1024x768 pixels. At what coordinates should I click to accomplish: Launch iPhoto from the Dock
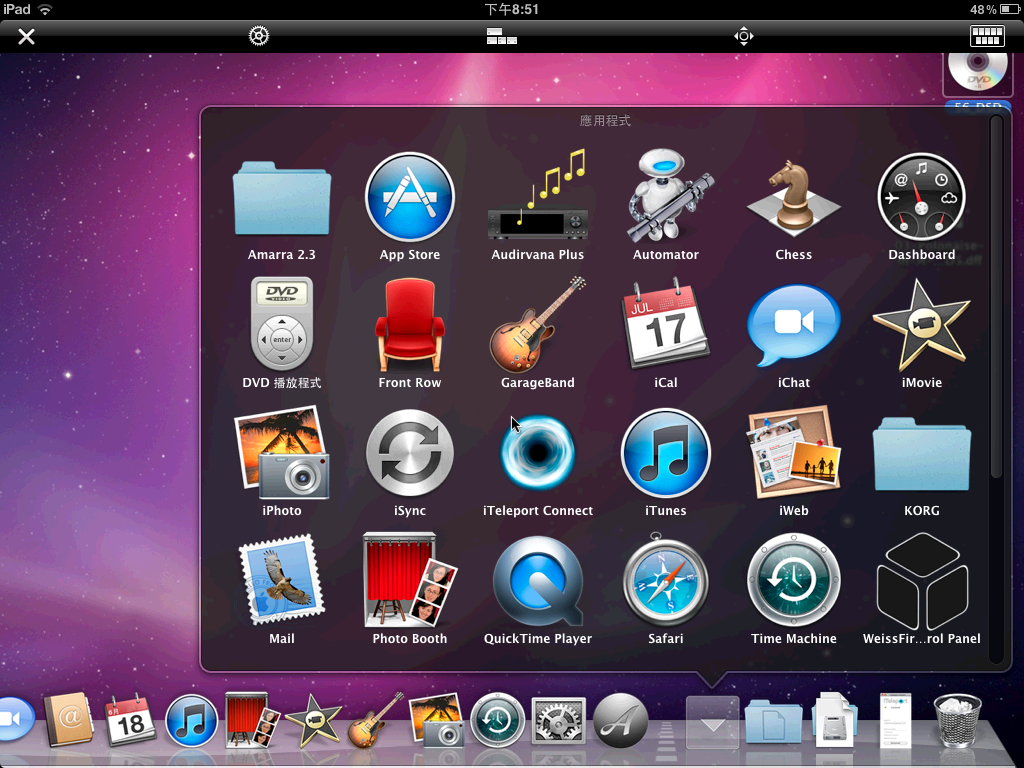tap(436, 720)
